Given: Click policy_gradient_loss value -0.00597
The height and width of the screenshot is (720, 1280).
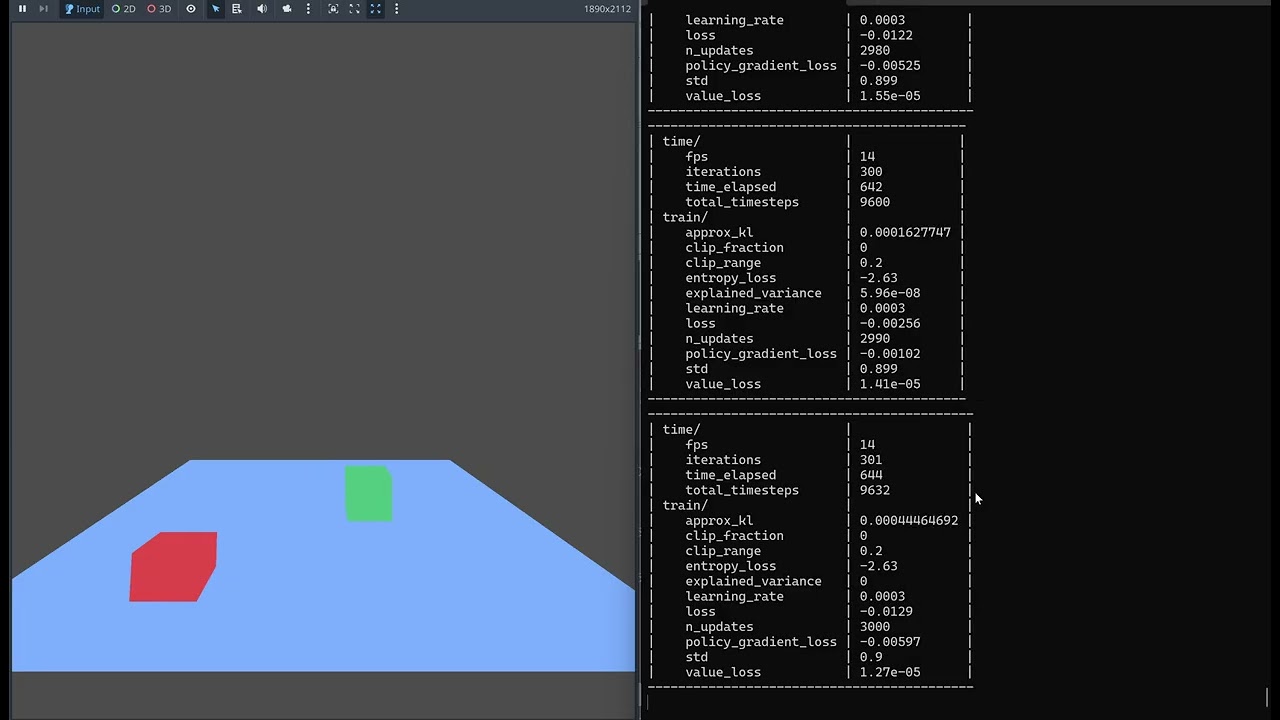Looking at the screenshot, I should (890, 642).
